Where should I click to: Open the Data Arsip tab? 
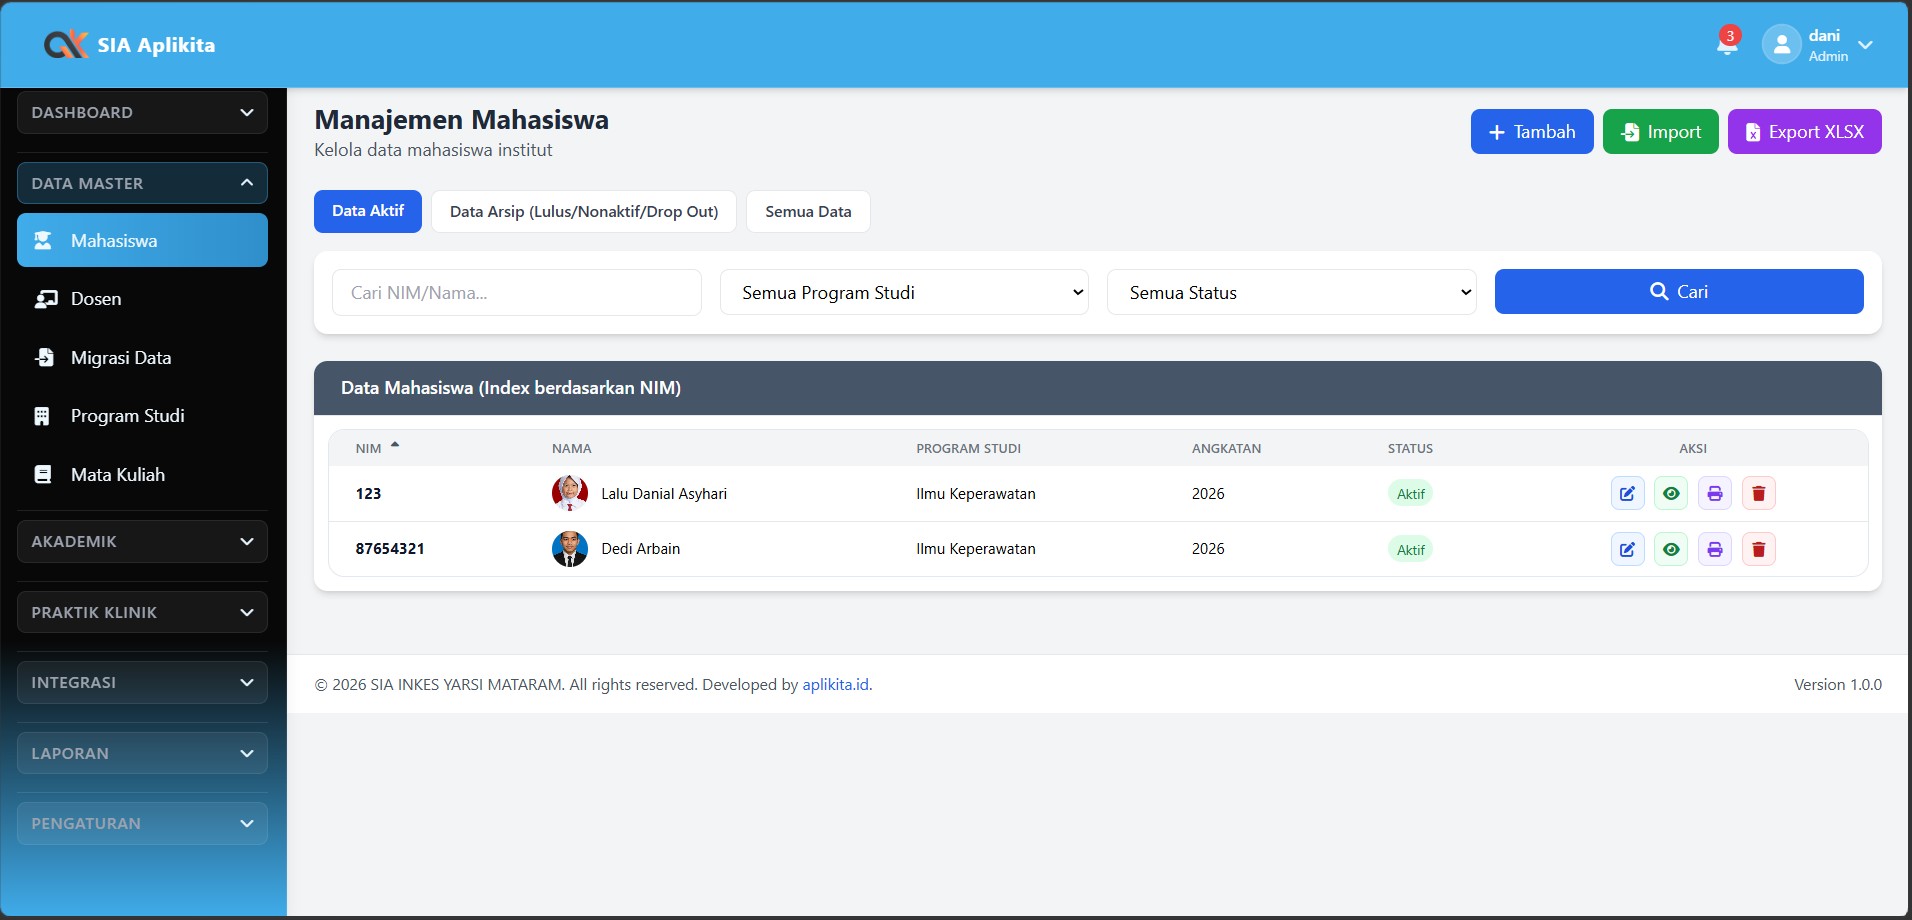(x=583, y=211)
